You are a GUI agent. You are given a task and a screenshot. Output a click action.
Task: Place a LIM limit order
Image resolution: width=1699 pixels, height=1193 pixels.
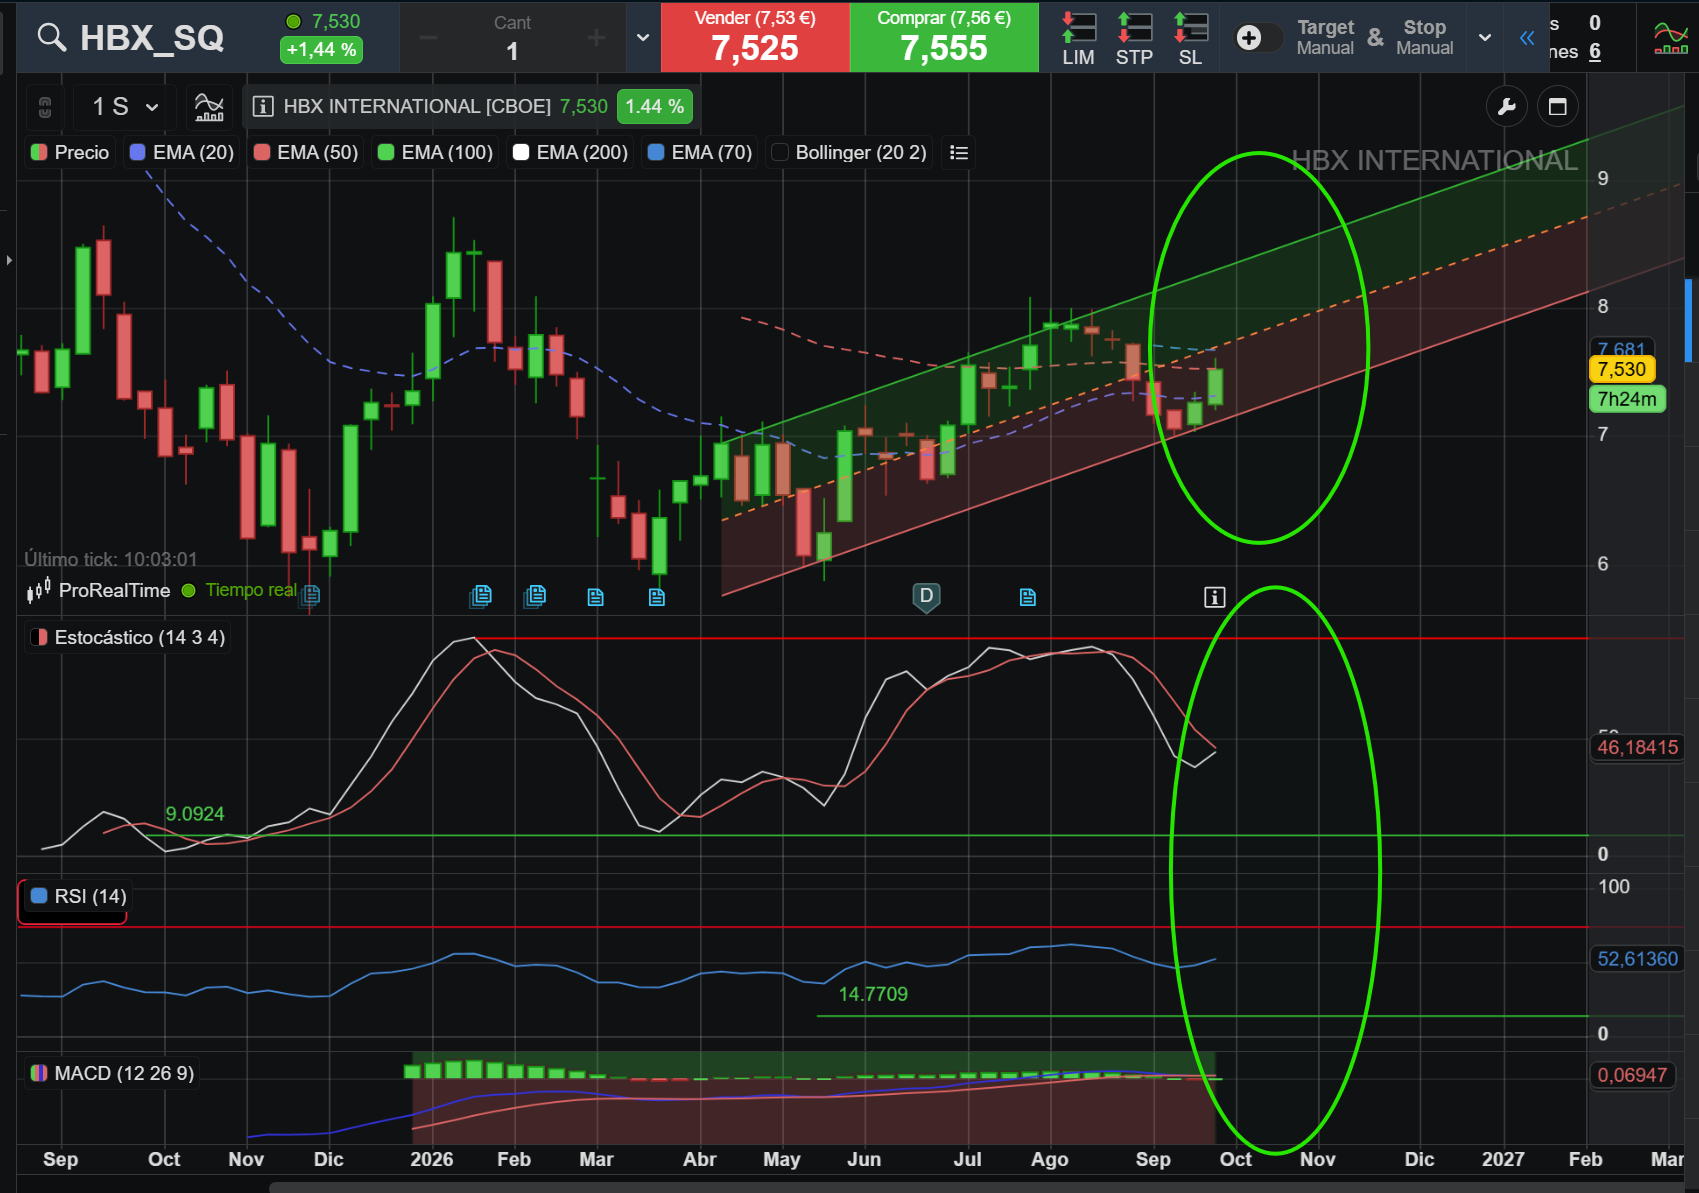click(1078, 38)
